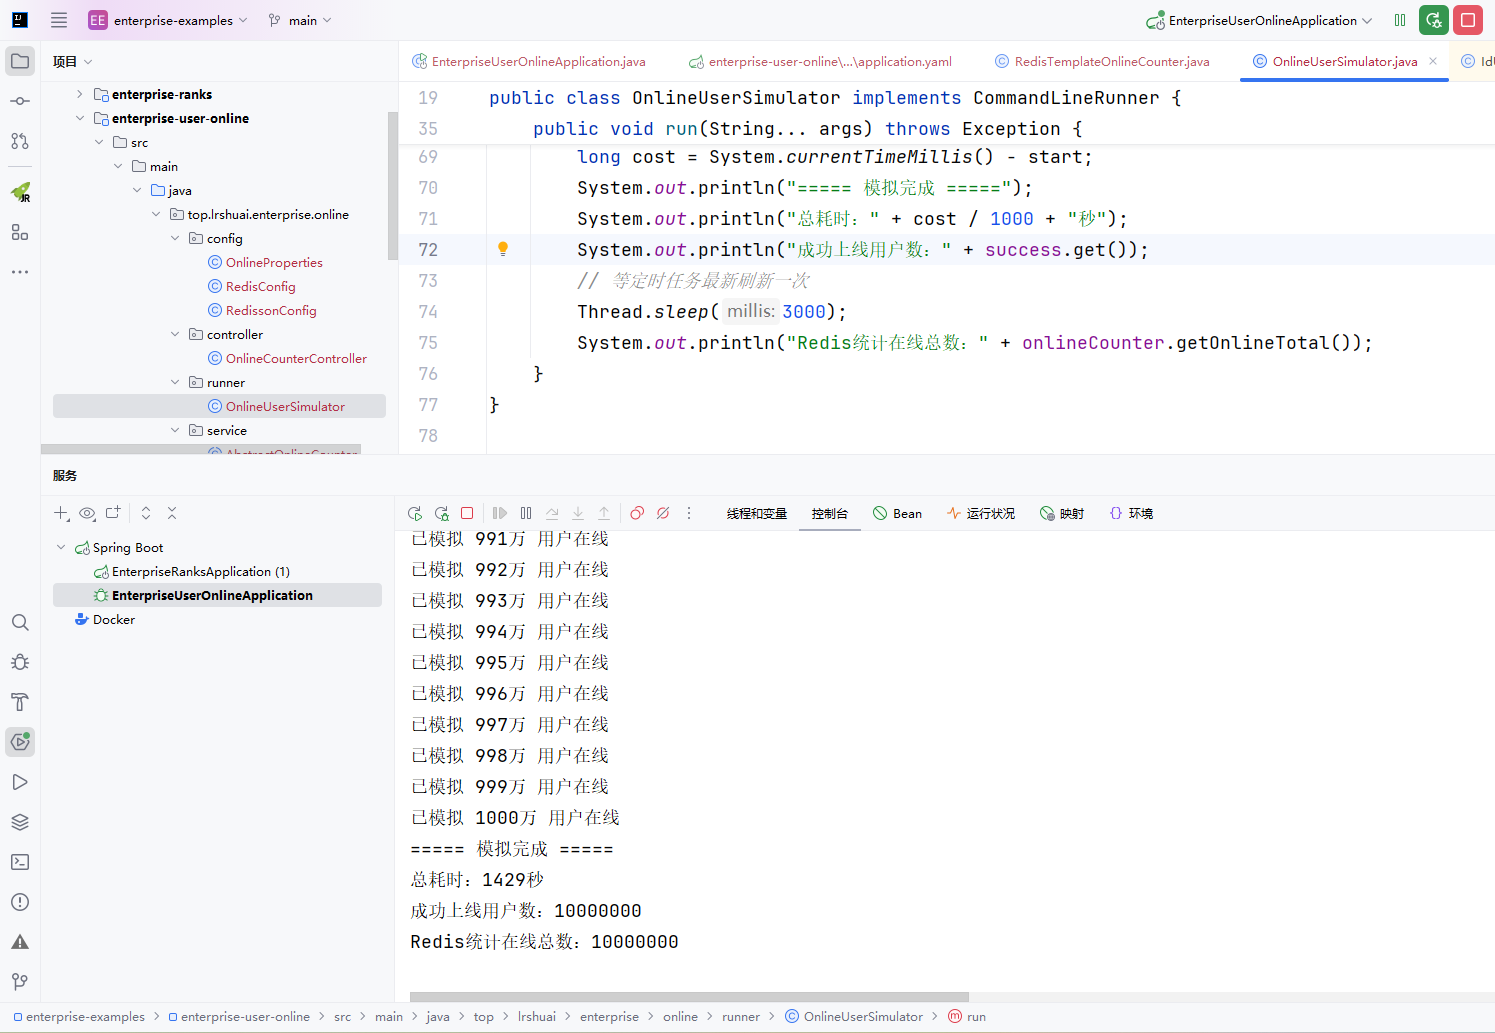Open OnlineCounterController in project tree
The height and width of the screenshot is (1033, 1495).
pos(296,358)
